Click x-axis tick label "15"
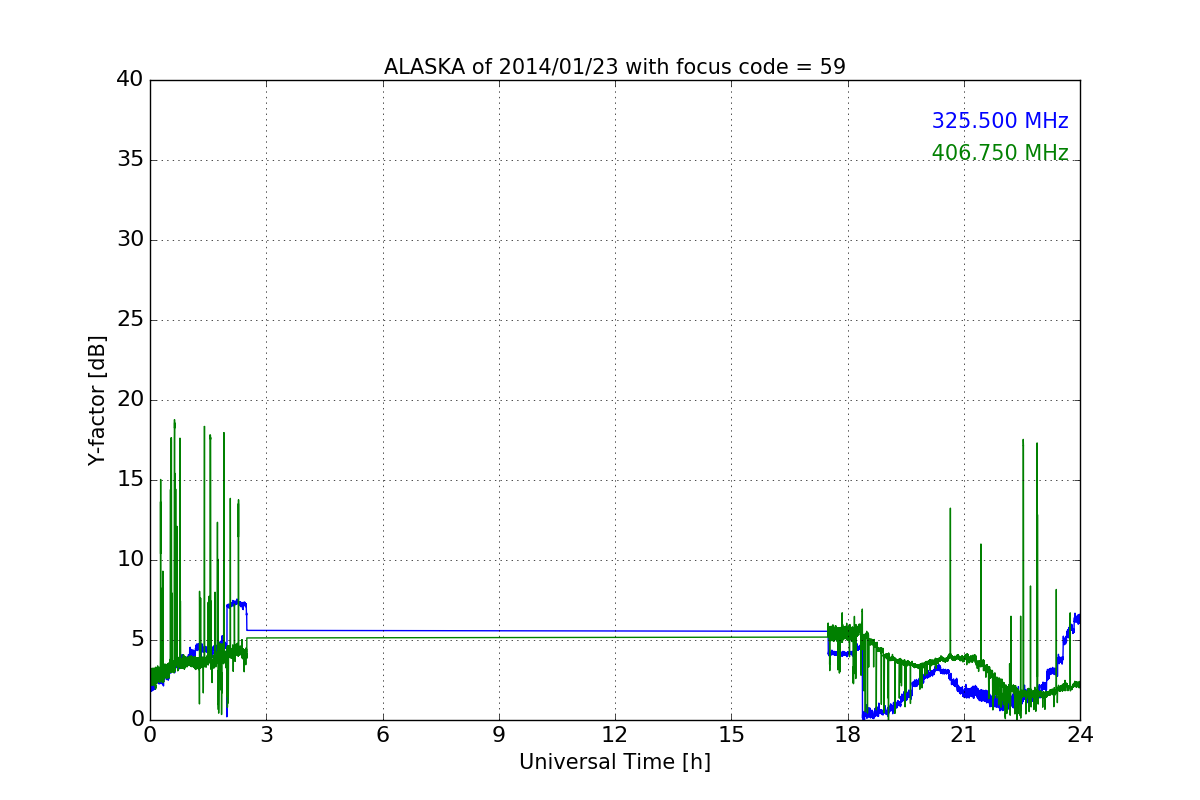The image size is (1200, 800). (x=731, y=735)
